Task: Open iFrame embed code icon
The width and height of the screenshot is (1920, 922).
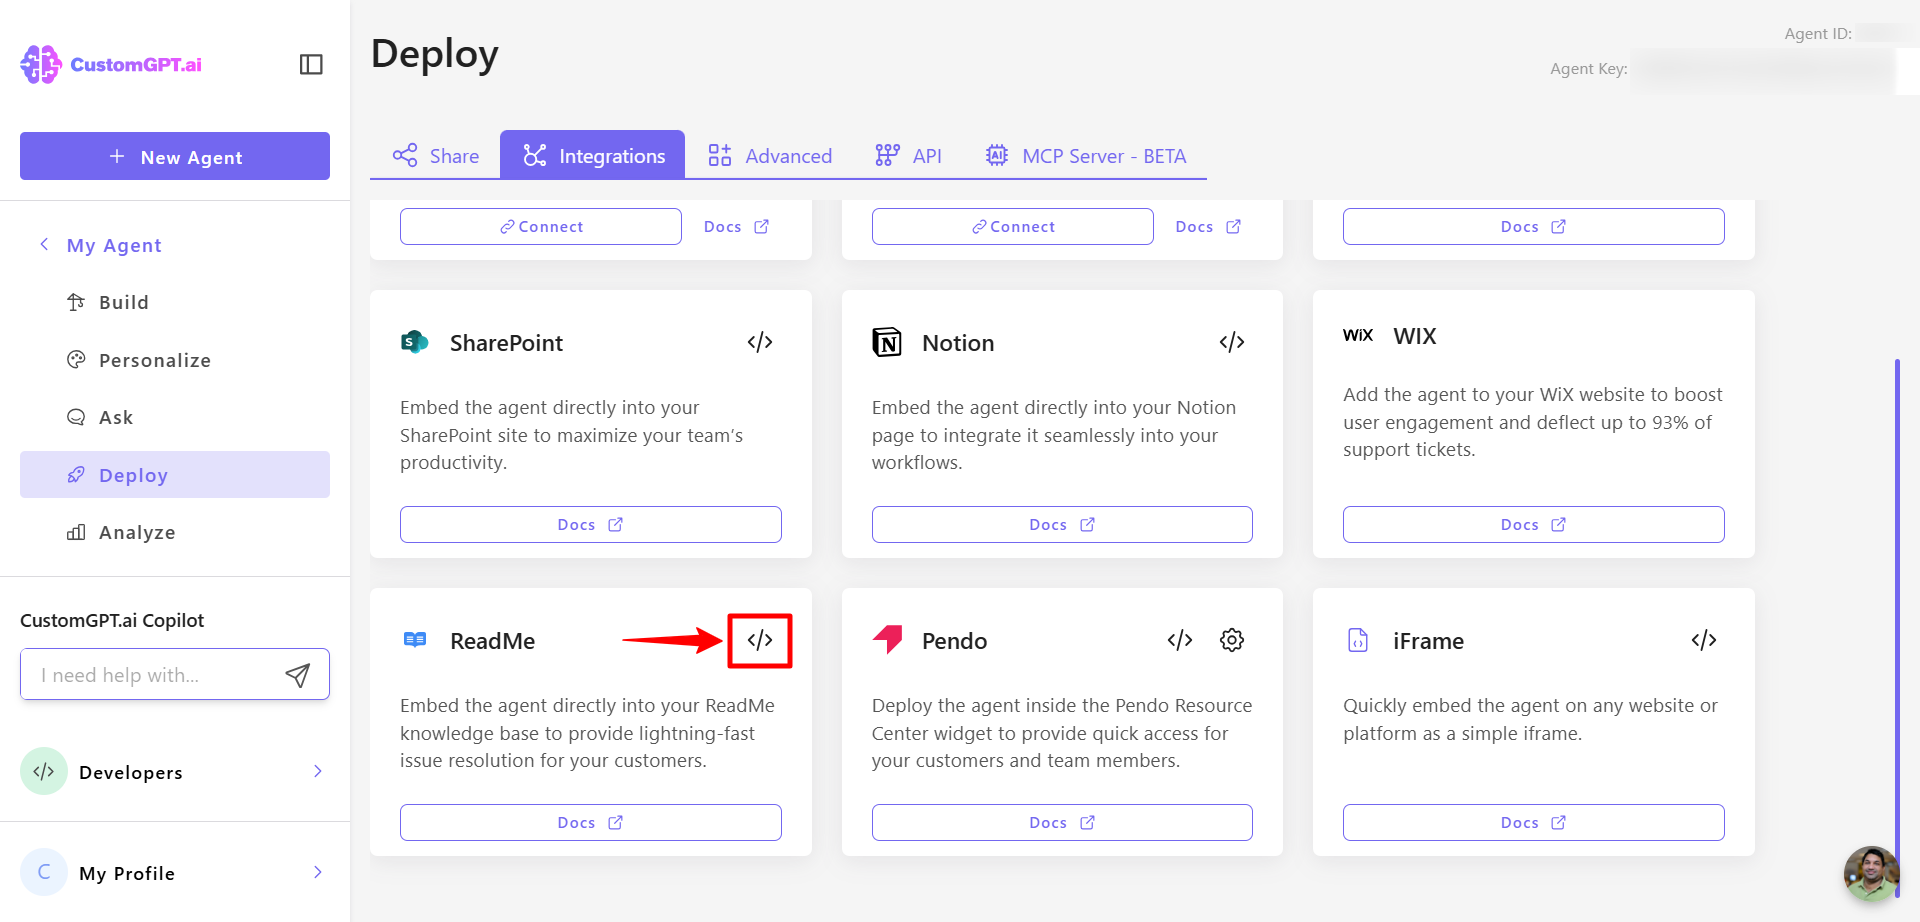Action: 1704,640
